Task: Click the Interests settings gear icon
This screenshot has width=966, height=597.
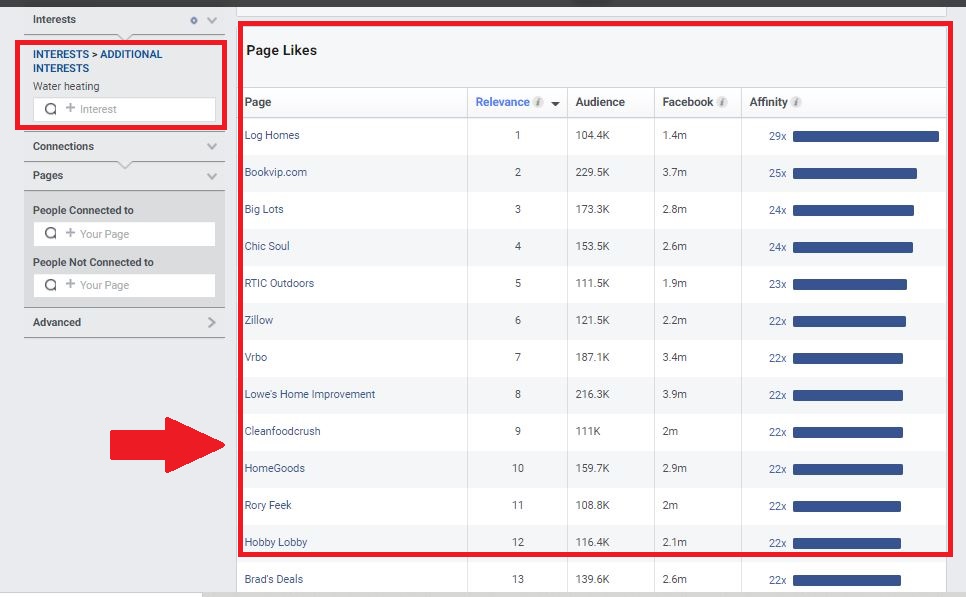Action: click(x=193, y=20)
